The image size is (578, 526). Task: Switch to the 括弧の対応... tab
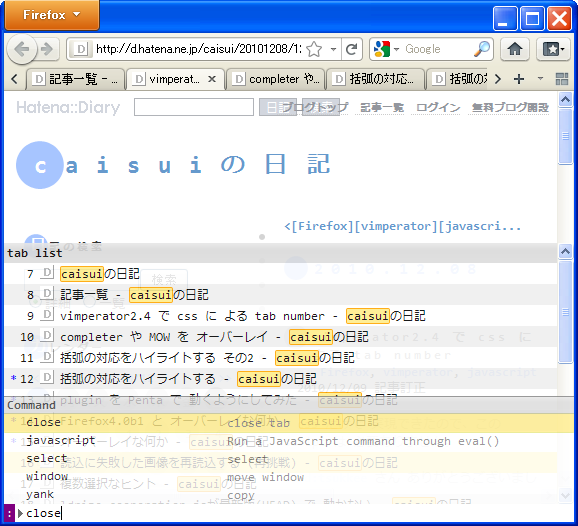tap(375, 79)
